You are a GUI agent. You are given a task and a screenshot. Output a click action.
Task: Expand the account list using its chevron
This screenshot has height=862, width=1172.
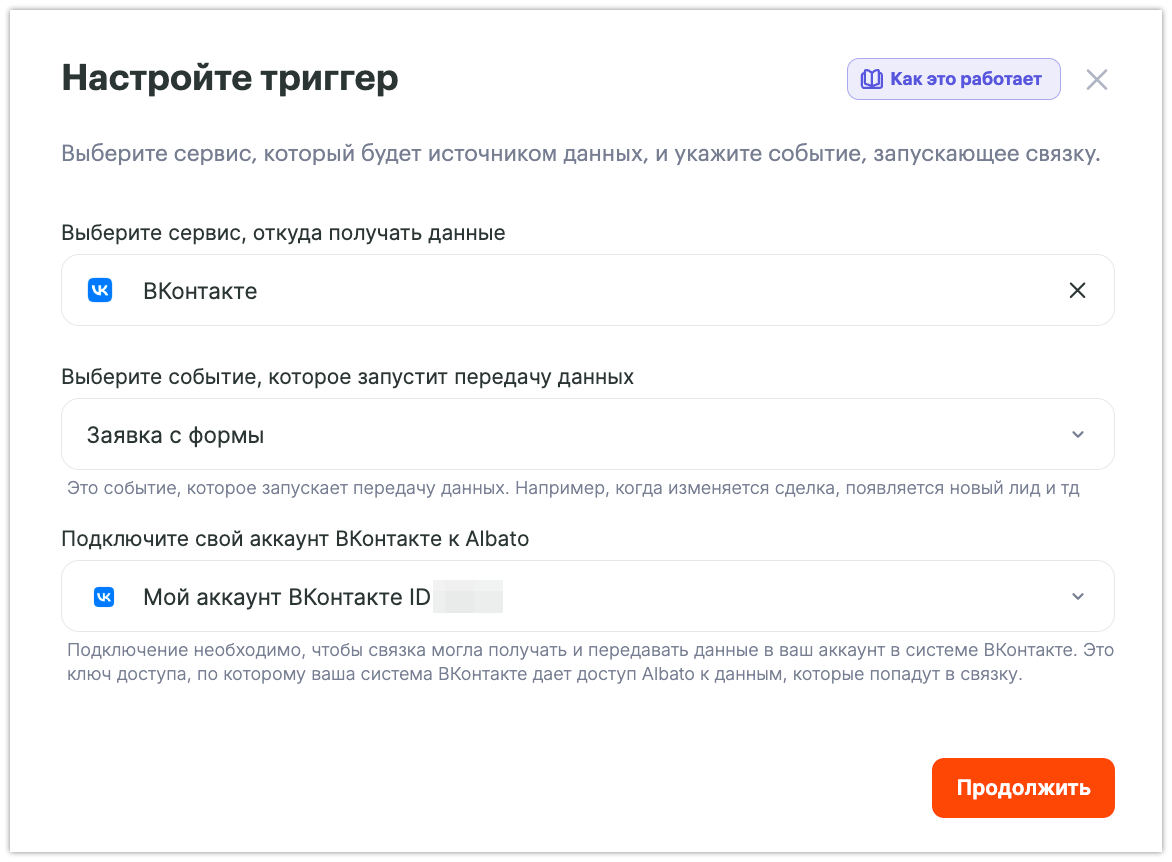pos(1077,597)
